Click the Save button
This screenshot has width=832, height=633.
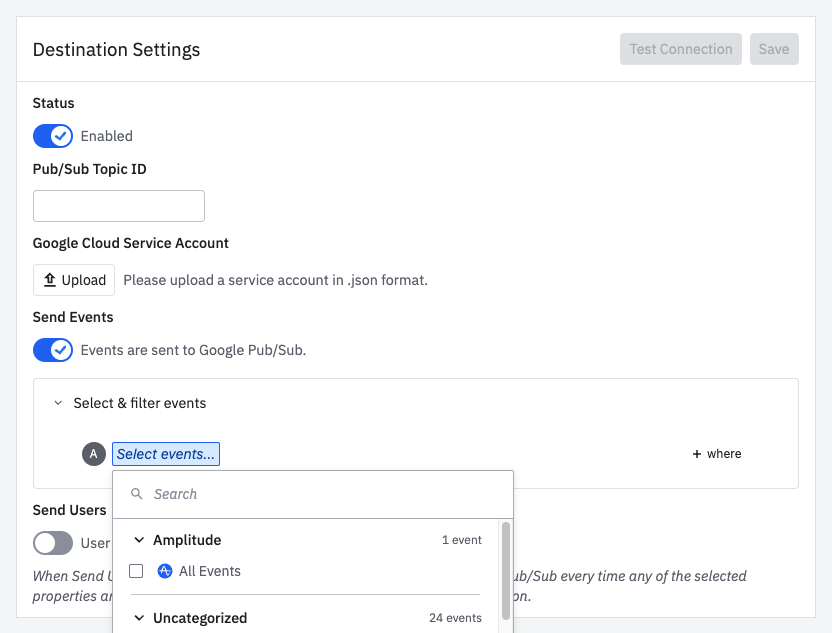click(x=774, y=48)
